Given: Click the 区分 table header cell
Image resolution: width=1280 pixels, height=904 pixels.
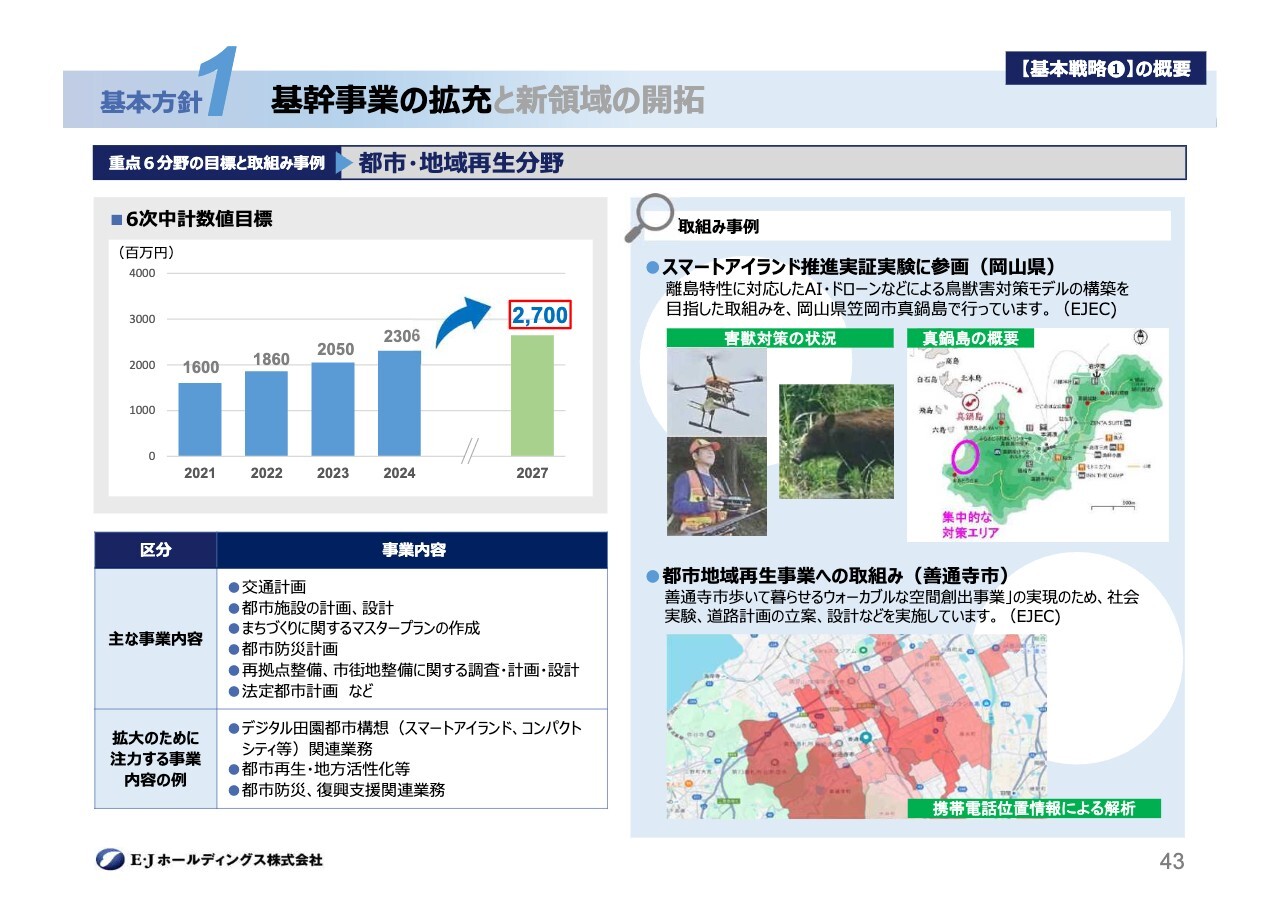Looking at the screenshot, I should (156, 550).
